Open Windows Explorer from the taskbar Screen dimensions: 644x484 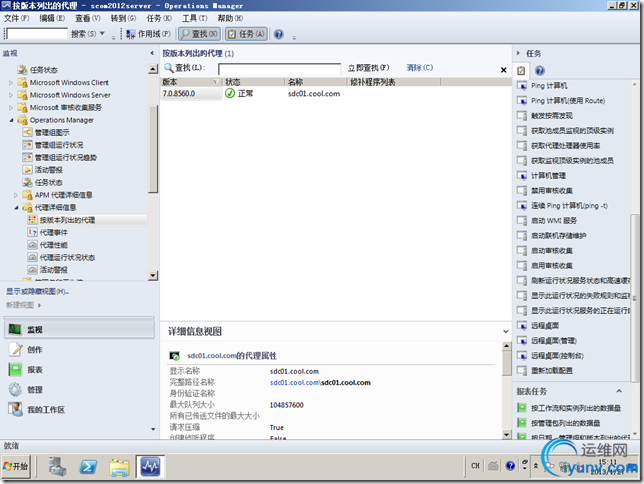coord(119,466)
